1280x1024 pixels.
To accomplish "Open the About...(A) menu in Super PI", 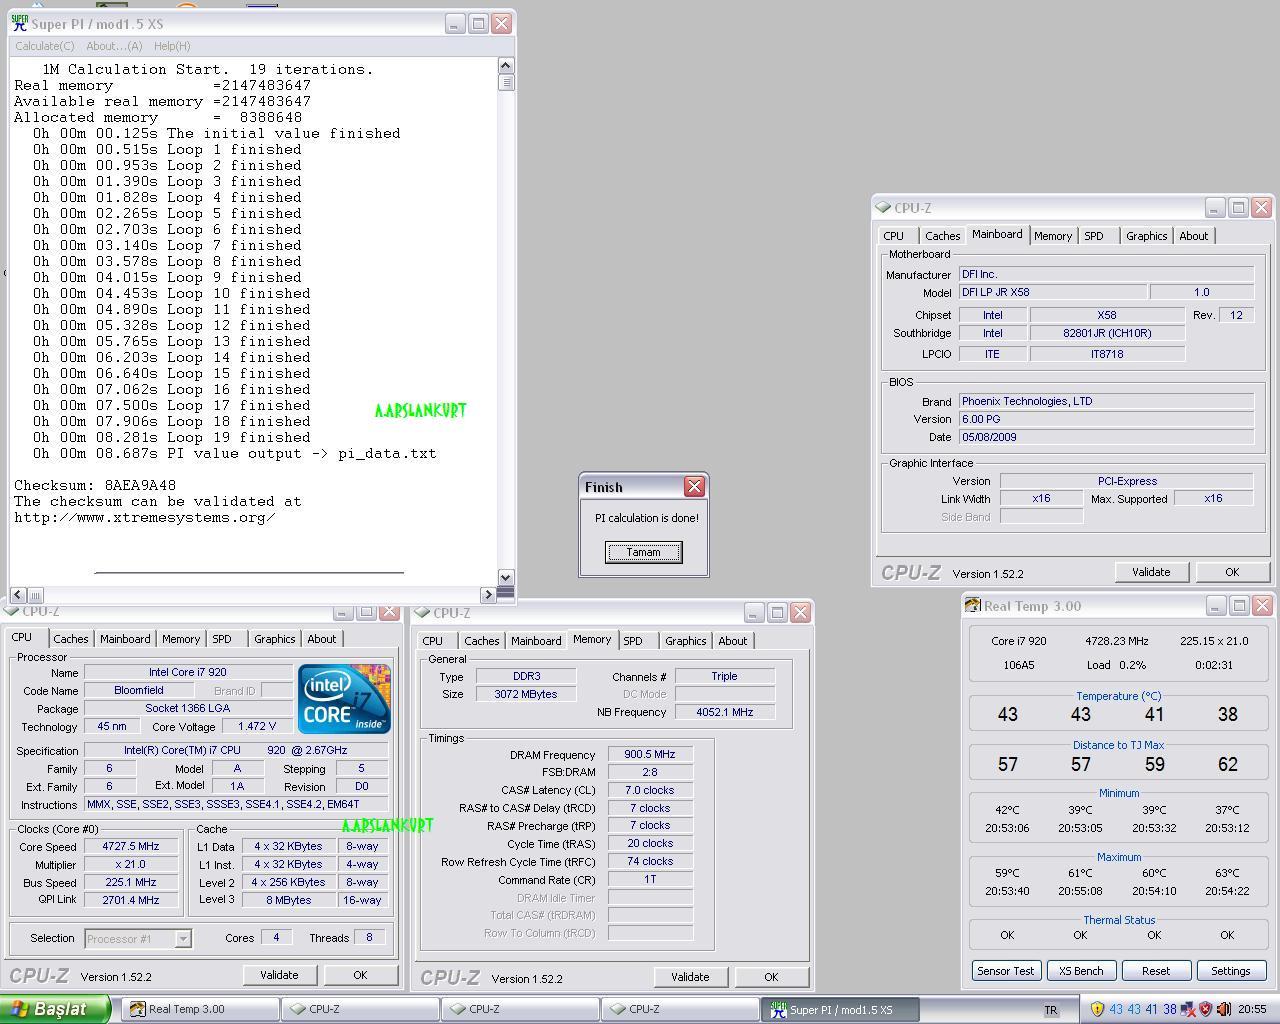I will [114, 46].
